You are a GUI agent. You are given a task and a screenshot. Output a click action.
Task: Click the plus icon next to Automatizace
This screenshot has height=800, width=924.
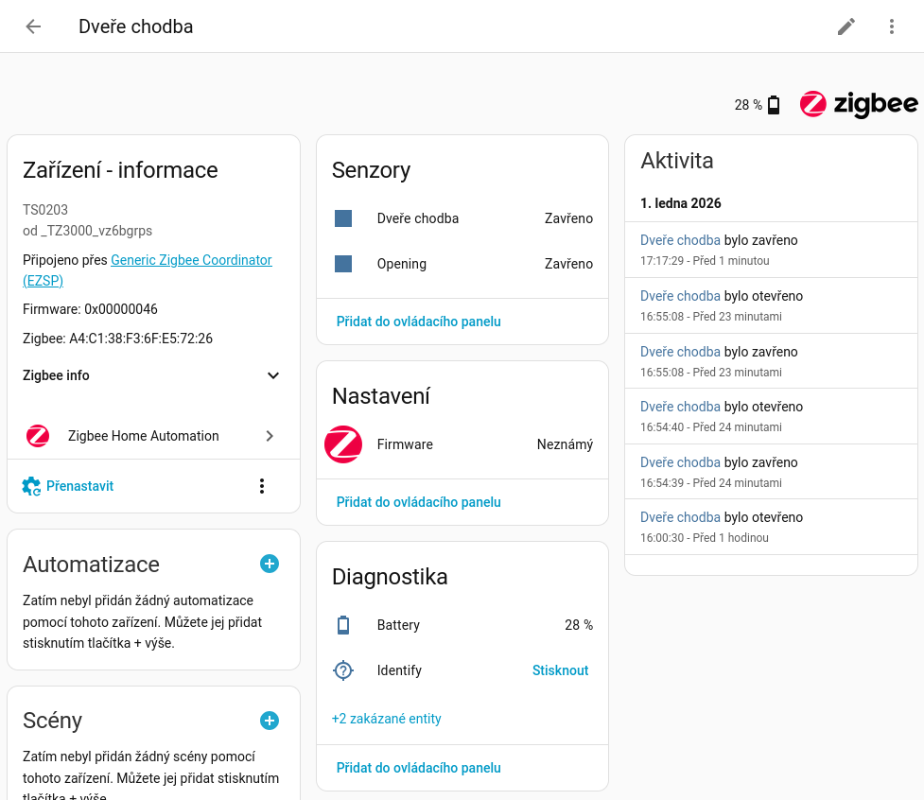(x=269, y=564)
